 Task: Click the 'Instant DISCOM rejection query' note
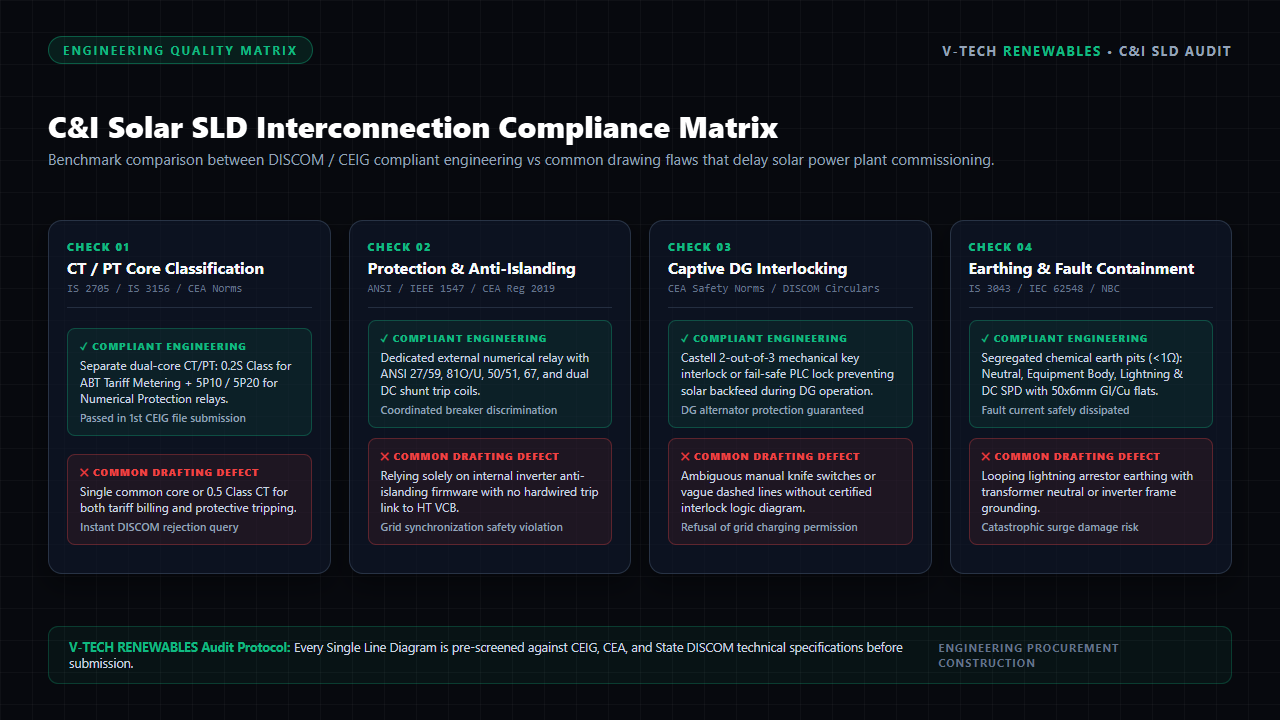[x=159, y=527]
